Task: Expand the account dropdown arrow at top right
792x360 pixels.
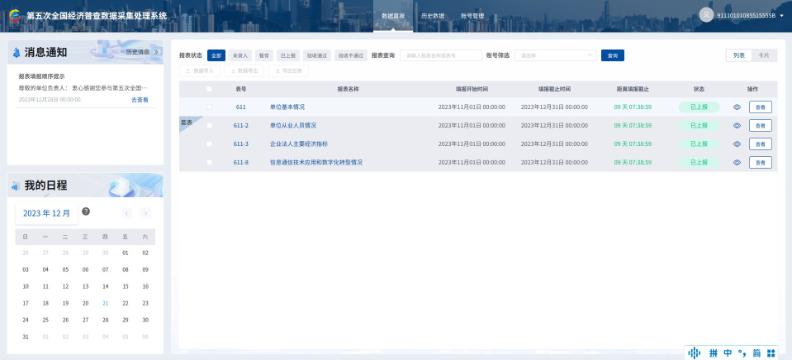Action: 782,16
